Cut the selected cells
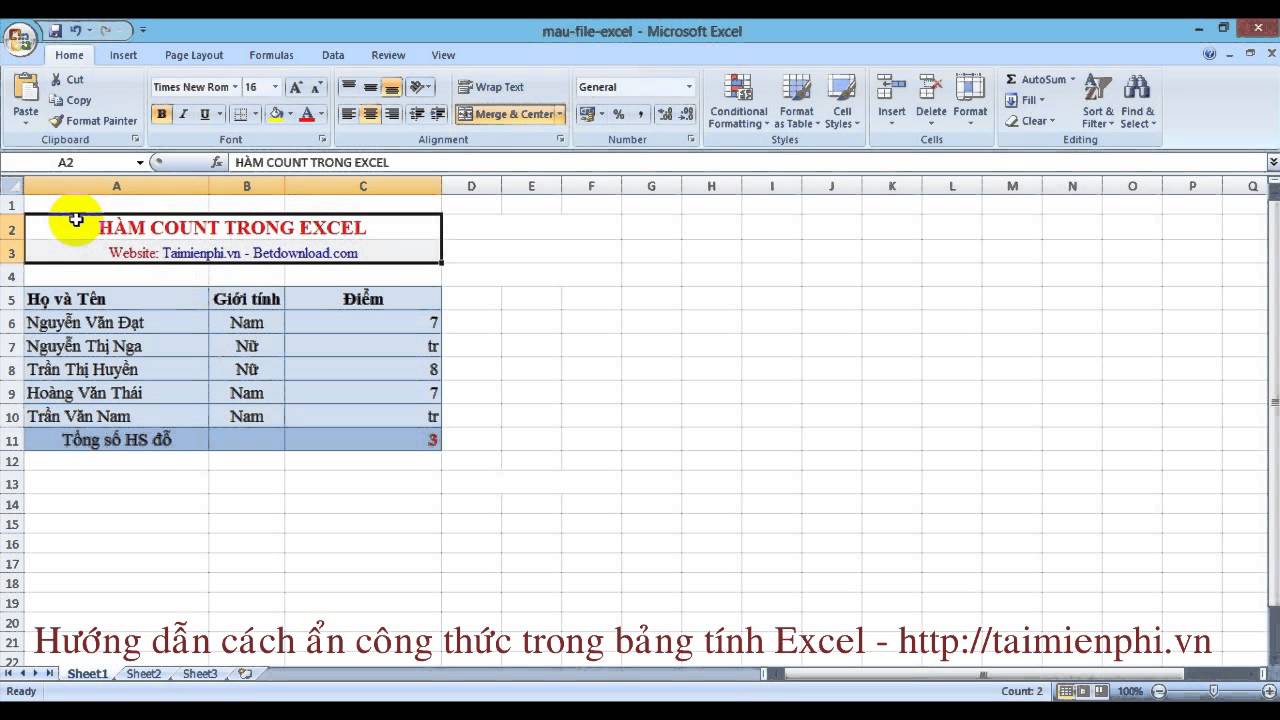Screen dimensions: 1280x720 pos(68,79)
